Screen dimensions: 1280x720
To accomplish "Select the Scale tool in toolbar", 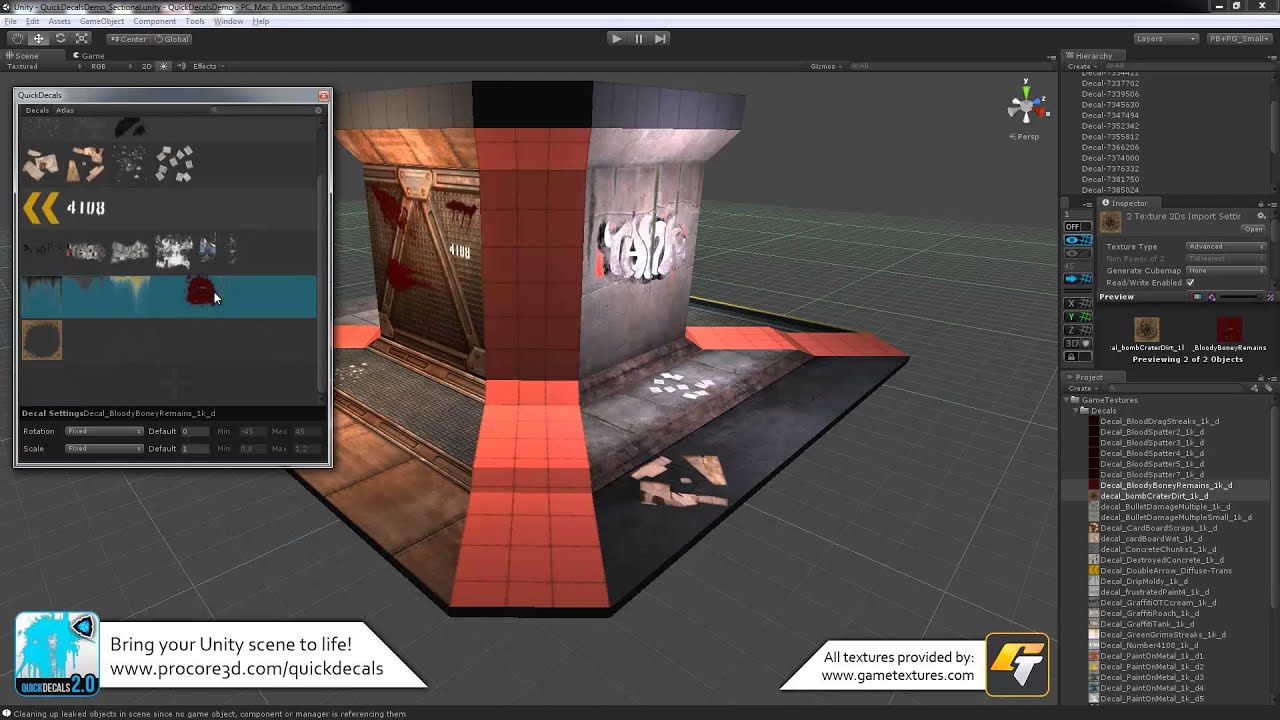I will pos(81,38).
